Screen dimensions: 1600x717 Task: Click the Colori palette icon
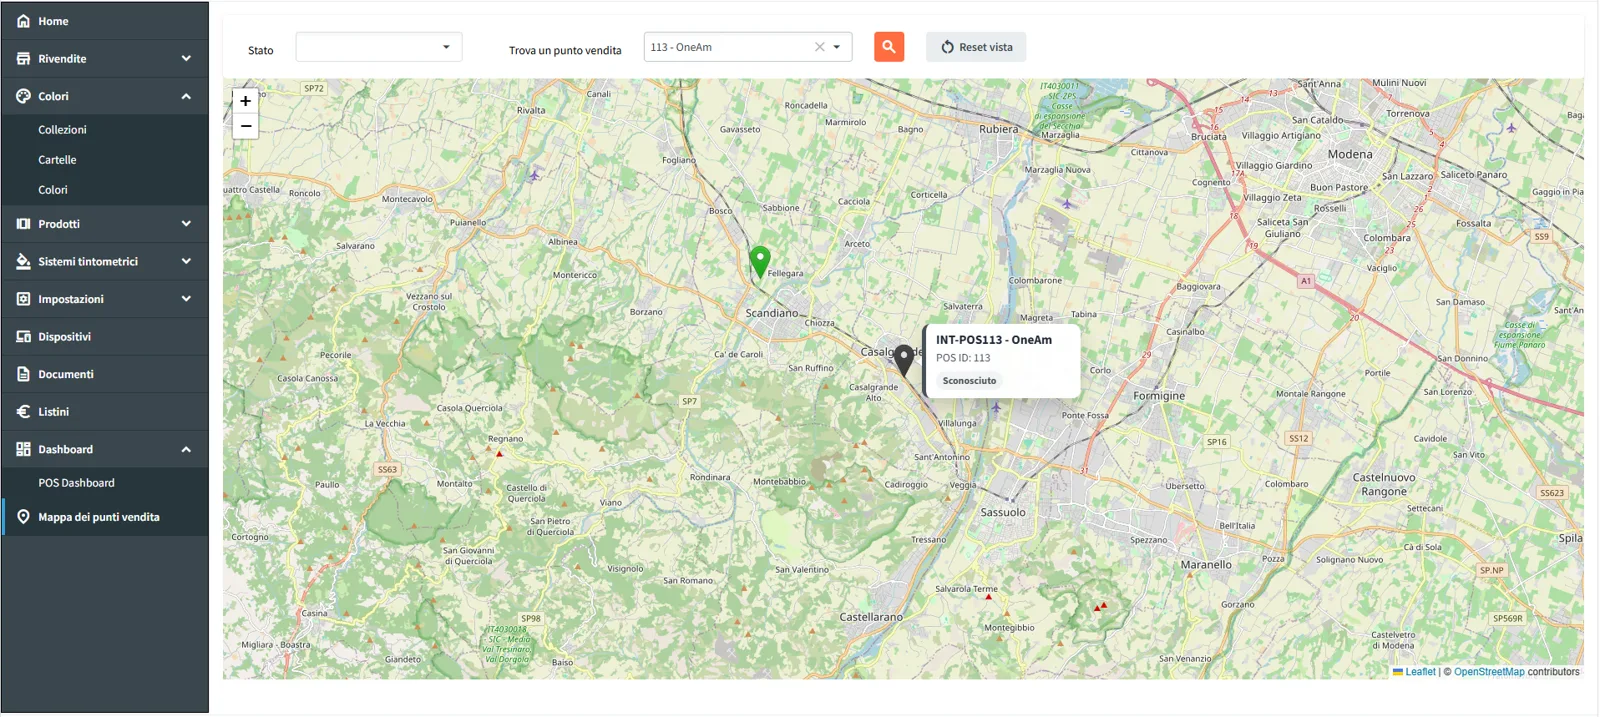pyautogui.click(x=23, y=96)
